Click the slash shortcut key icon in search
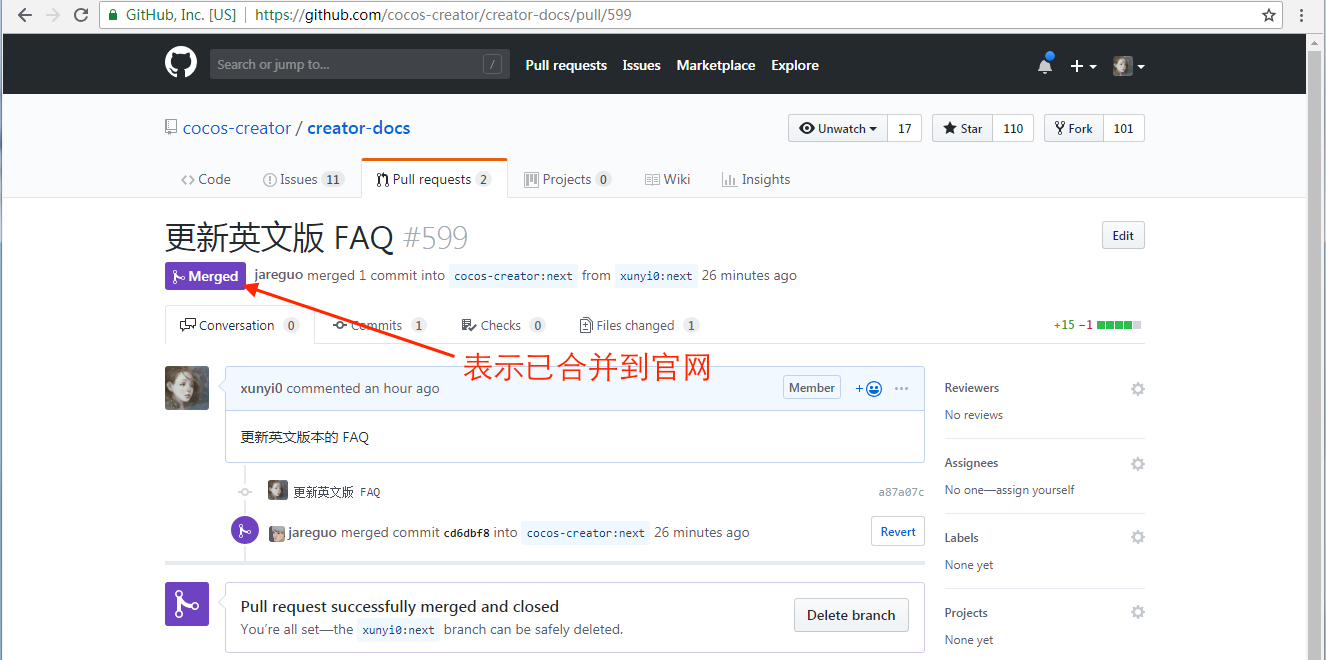 pyautogui.click(x=492, y=65)
